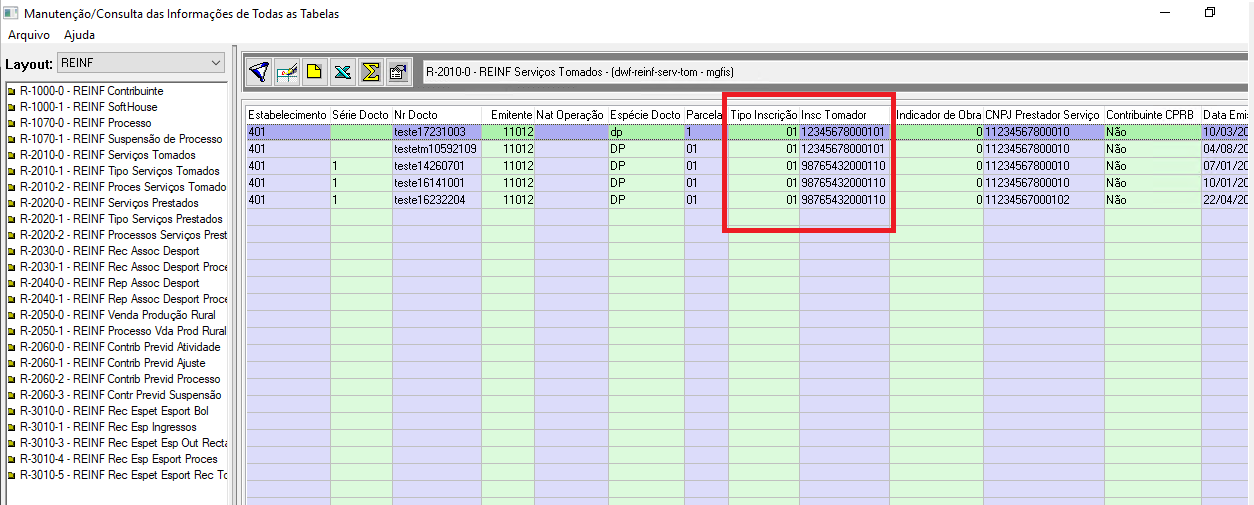Click the Indicador de Obra column header
Screen dimensions: 1254x505
coord(939,115)
